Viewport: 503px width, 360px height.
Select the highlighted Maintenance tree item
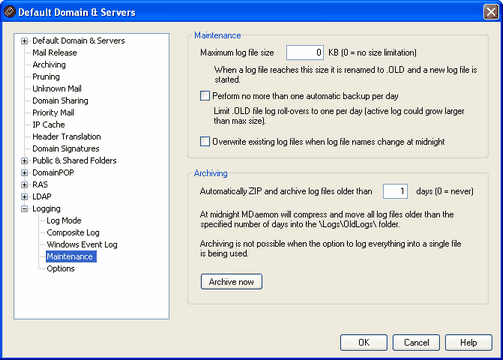click(x=71, y=257)
